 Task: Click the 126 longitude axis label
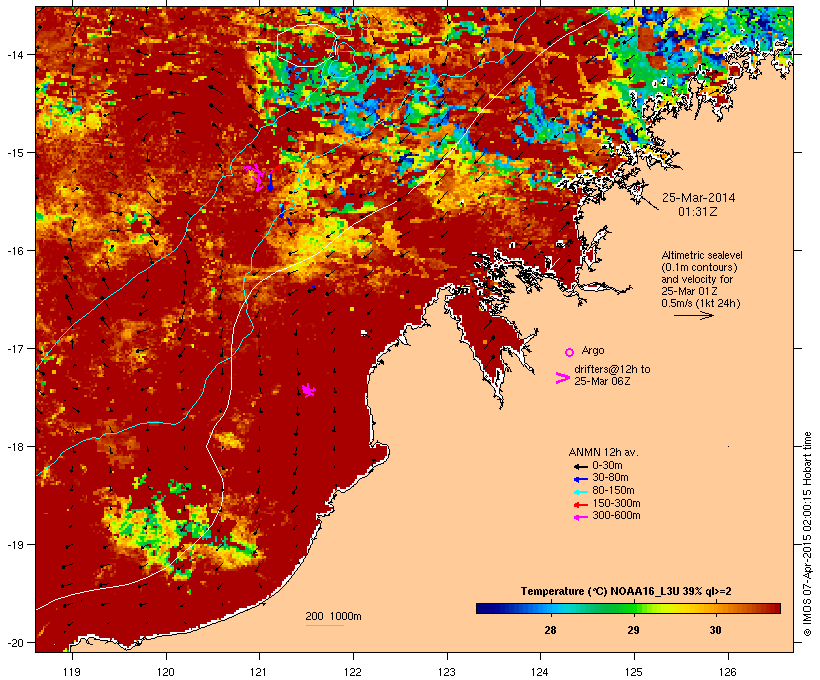click(x=727, y=672)
